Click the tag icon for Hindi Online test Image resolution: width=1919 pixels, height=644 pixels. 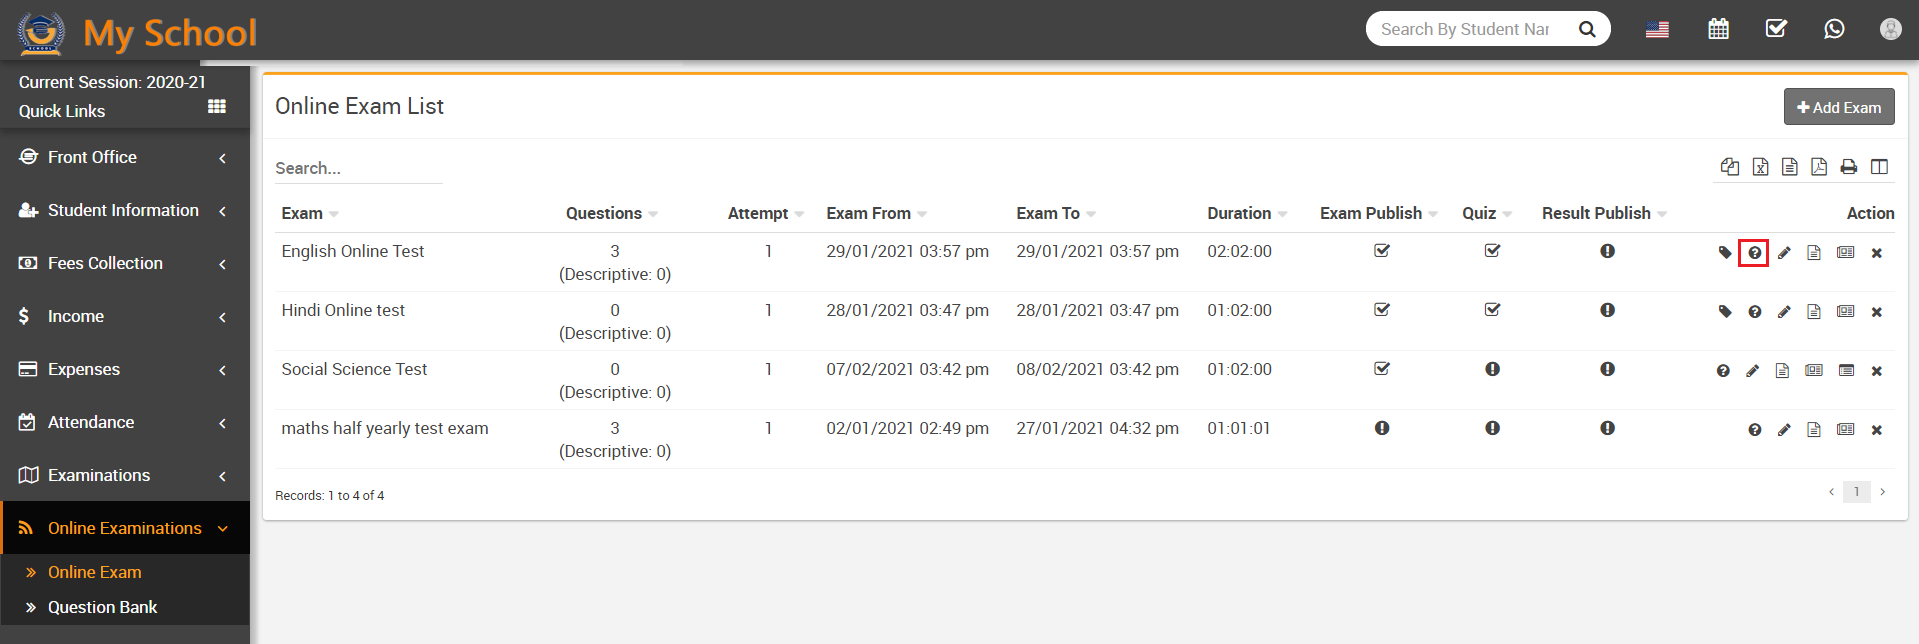pos(1725,312)
